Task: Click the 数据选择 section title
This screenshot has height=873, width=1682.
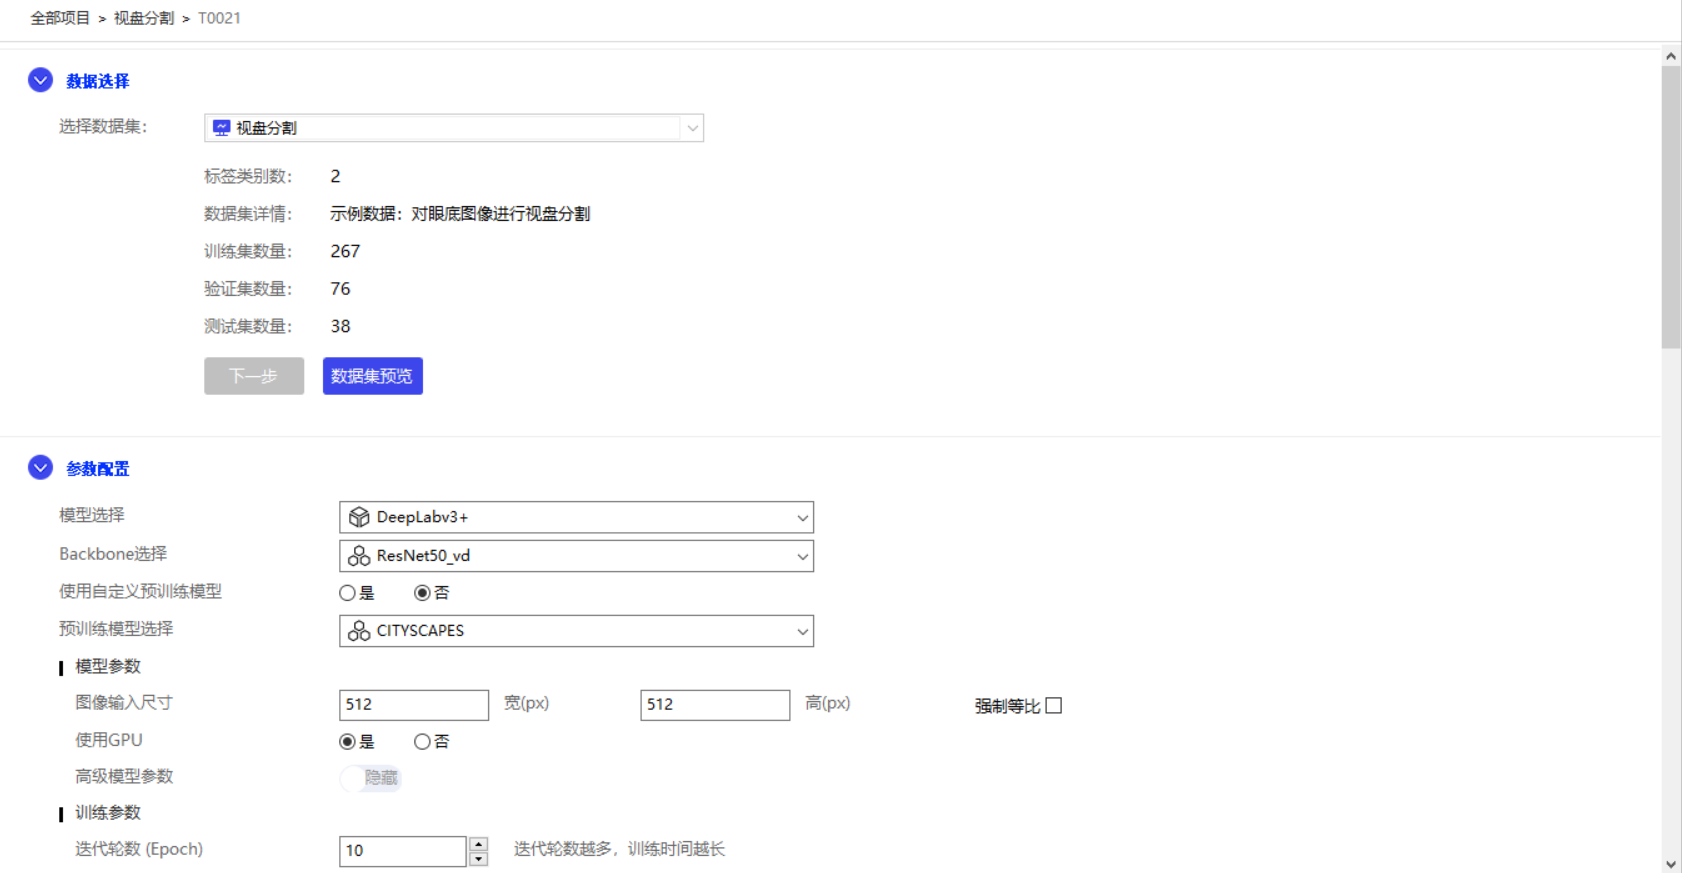Action: click(98, 81)
